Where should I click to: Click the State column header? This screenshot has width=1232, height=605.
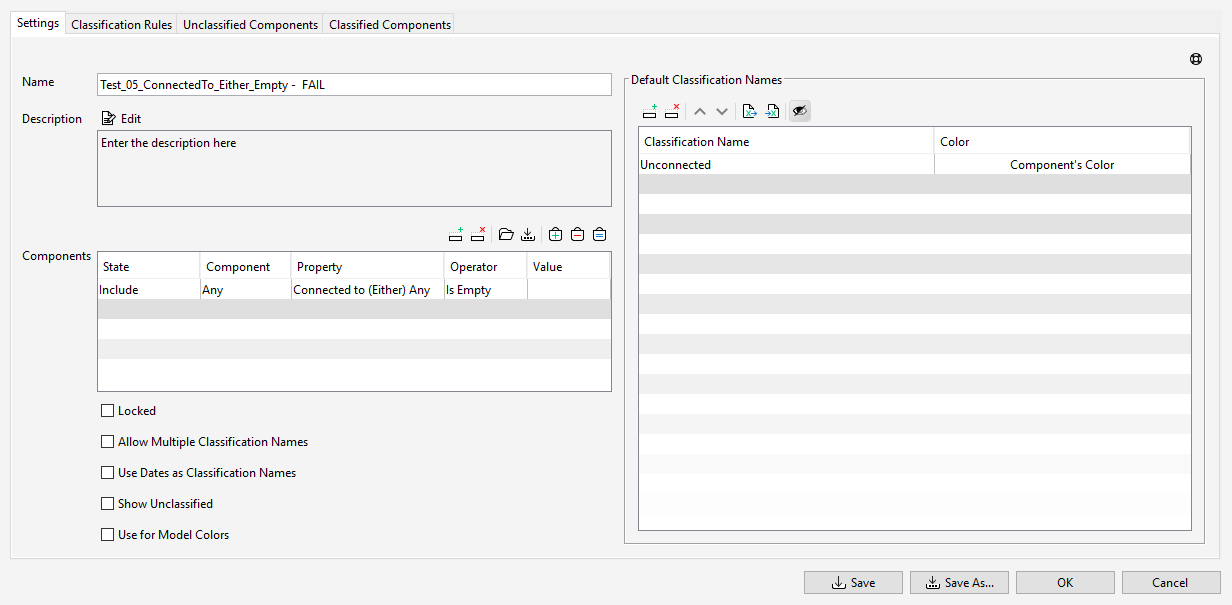tap(149, 266)
